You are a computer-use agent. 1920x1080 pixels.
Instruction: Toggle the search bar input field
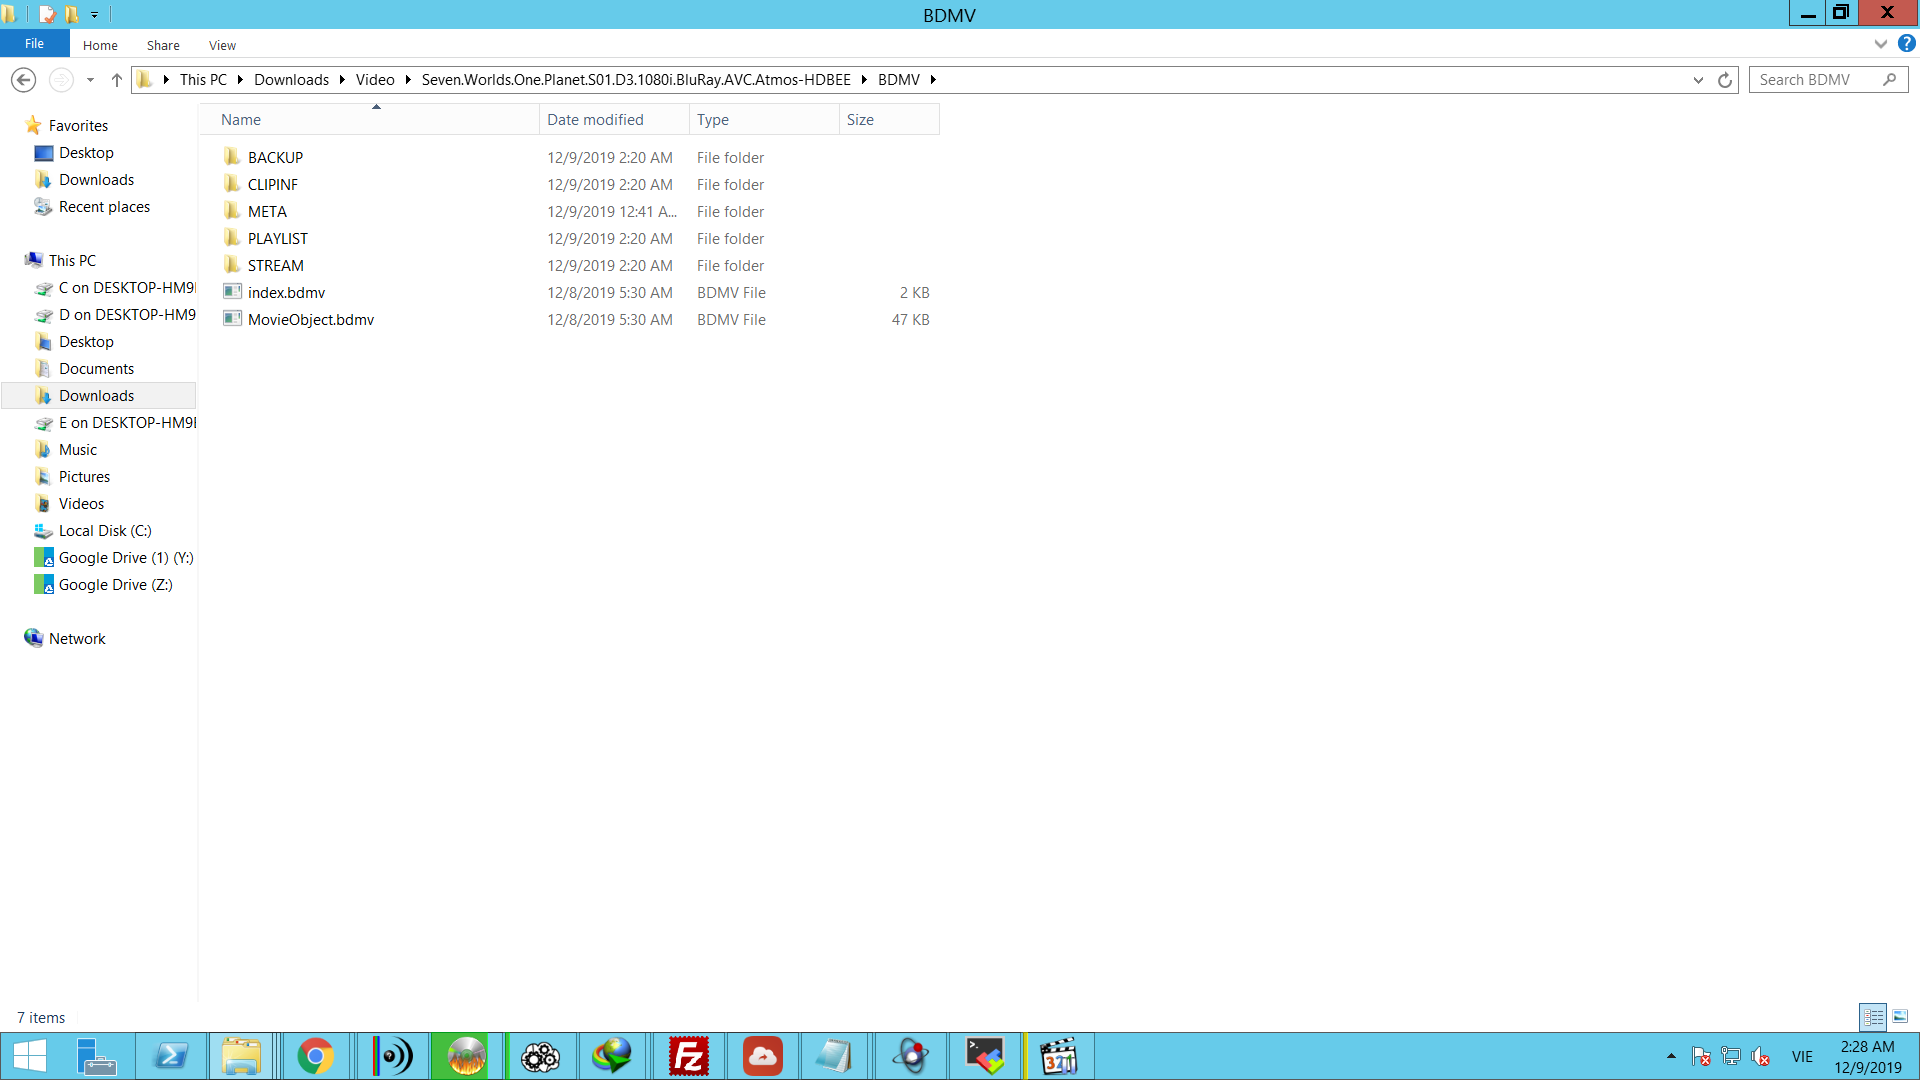pyautogui.click(x=1824, y=79)
